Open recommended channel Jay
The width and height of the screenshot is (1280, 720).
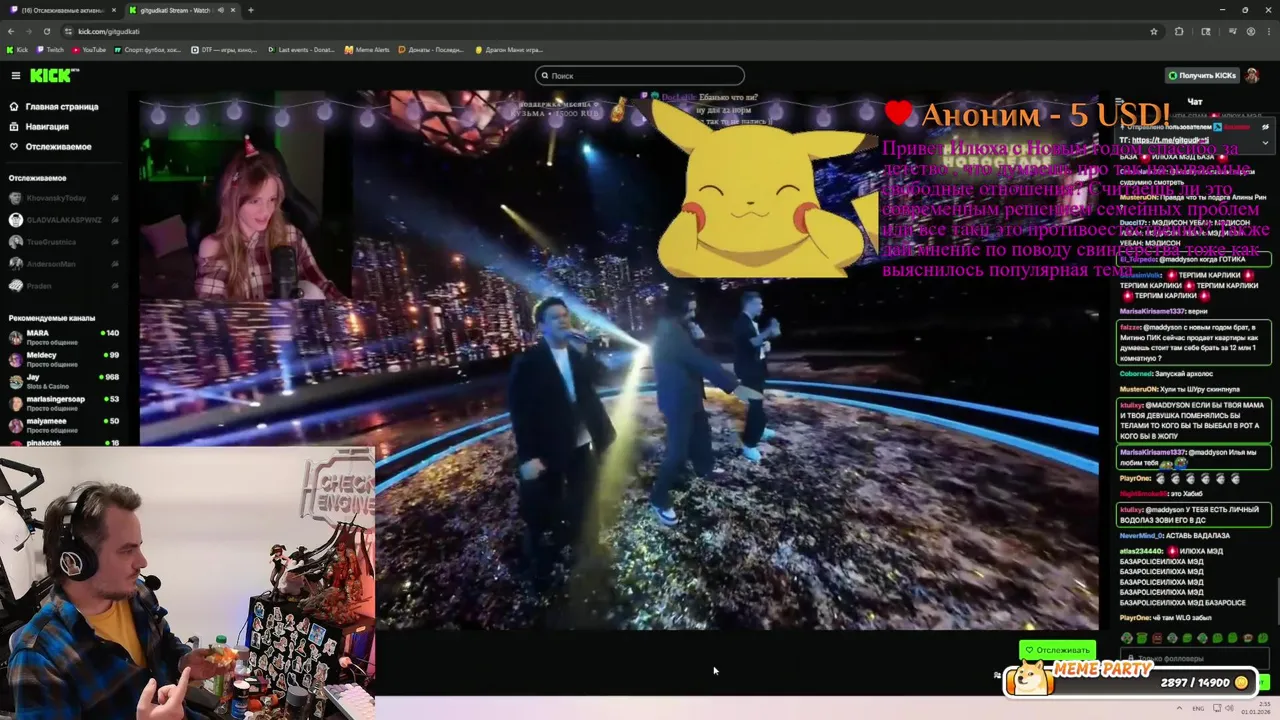click(x=64, y=381)
